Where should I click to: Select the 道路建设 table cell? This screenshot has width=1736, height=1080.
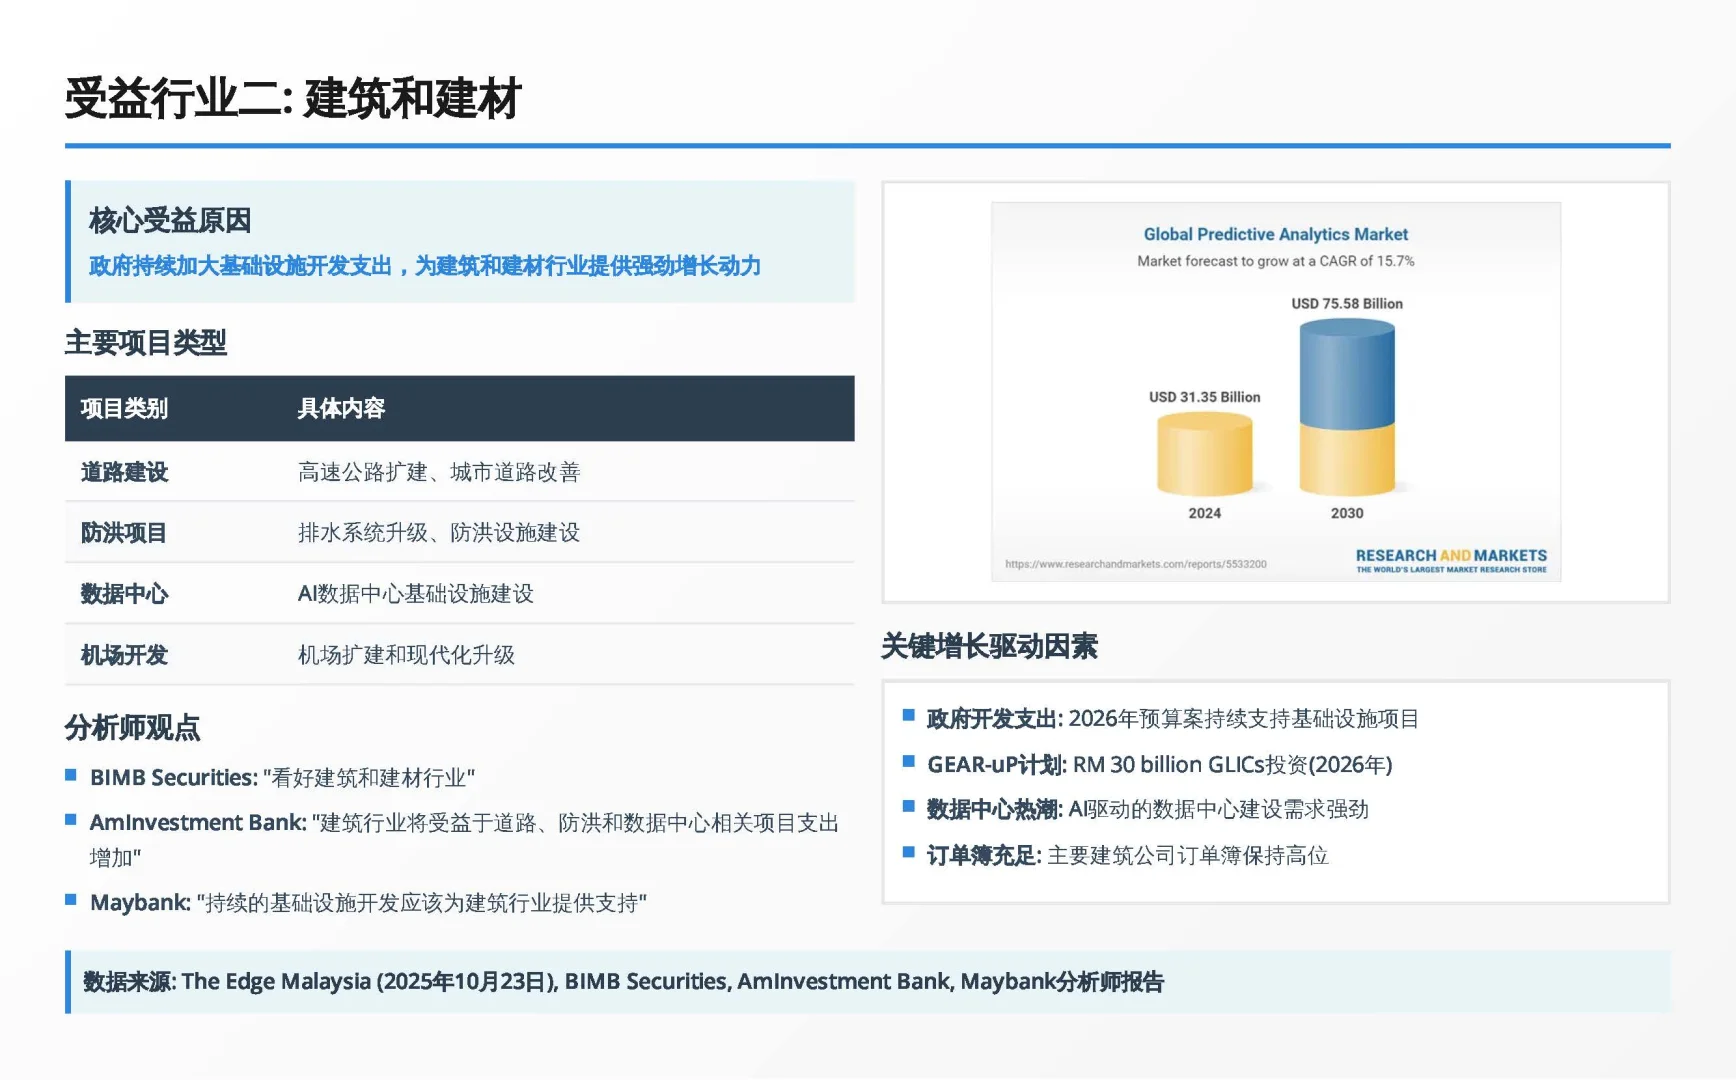(124, 472)
